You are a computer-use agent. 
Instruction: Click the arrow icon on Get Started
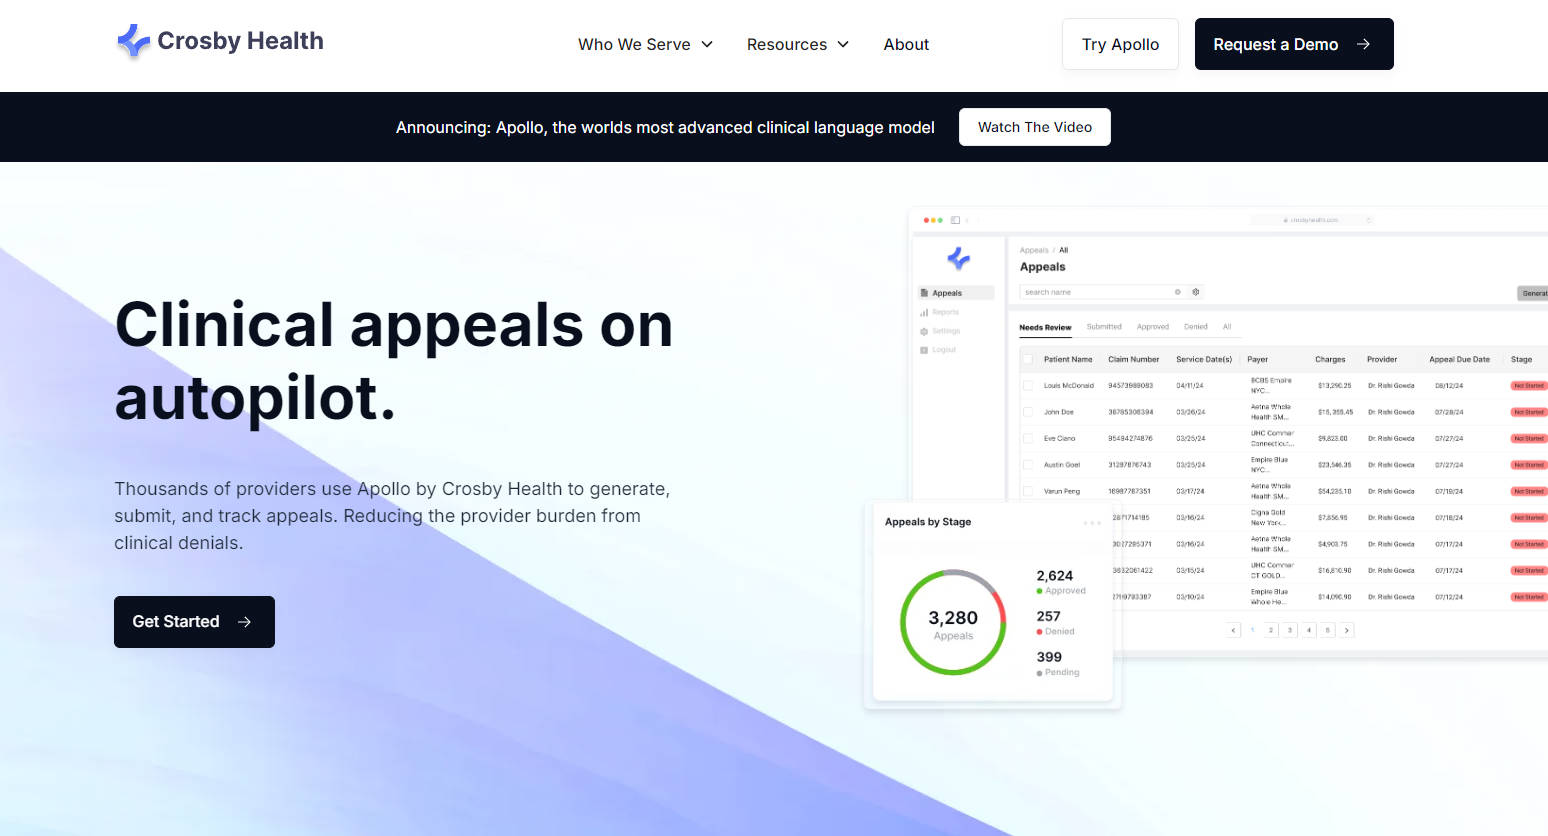point(244,622)
